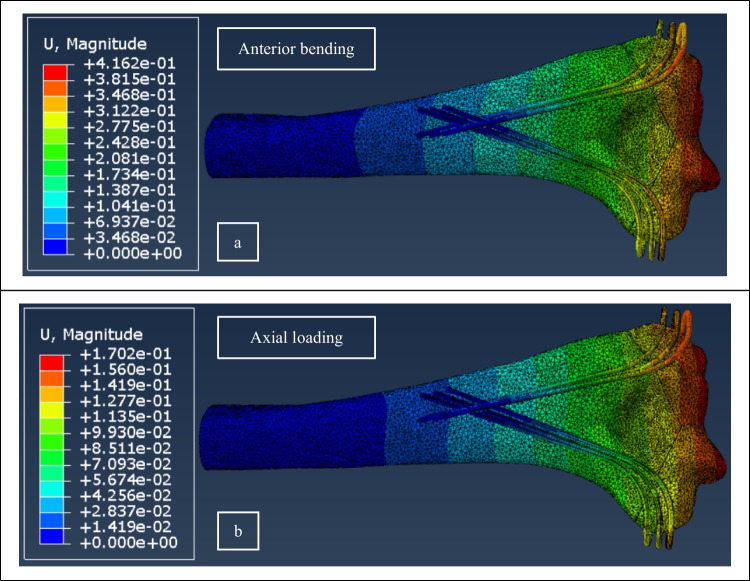Pick the cyan swatch beside +1.041e-01

pyautogui.click(x=55, y=199)
